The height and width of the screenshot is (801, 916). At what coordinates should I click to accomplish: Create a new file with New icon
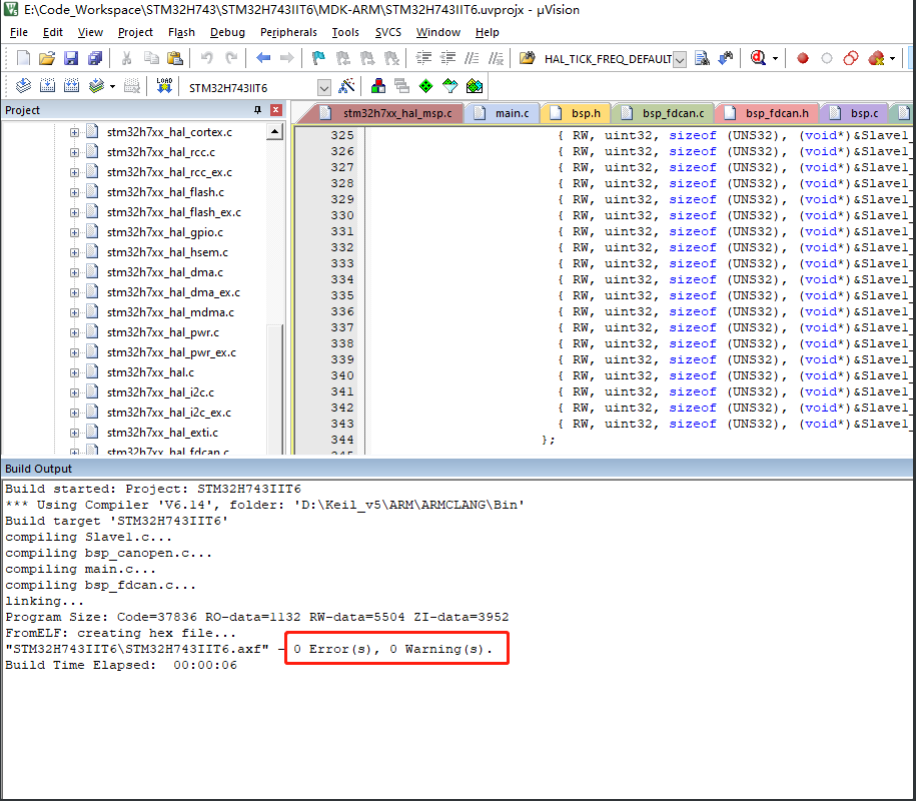(x=23, y=58)
